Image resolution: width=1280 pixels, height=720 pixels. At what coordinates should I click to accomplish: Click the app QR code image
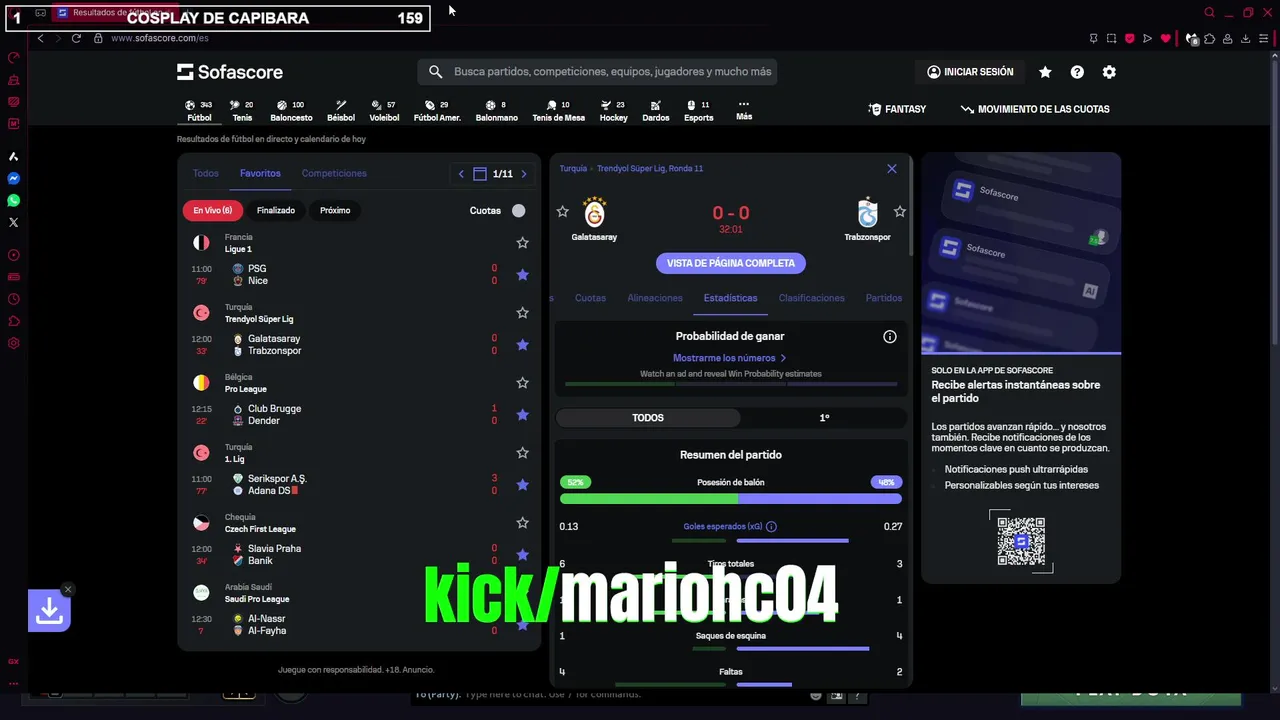coord(1021,541)
